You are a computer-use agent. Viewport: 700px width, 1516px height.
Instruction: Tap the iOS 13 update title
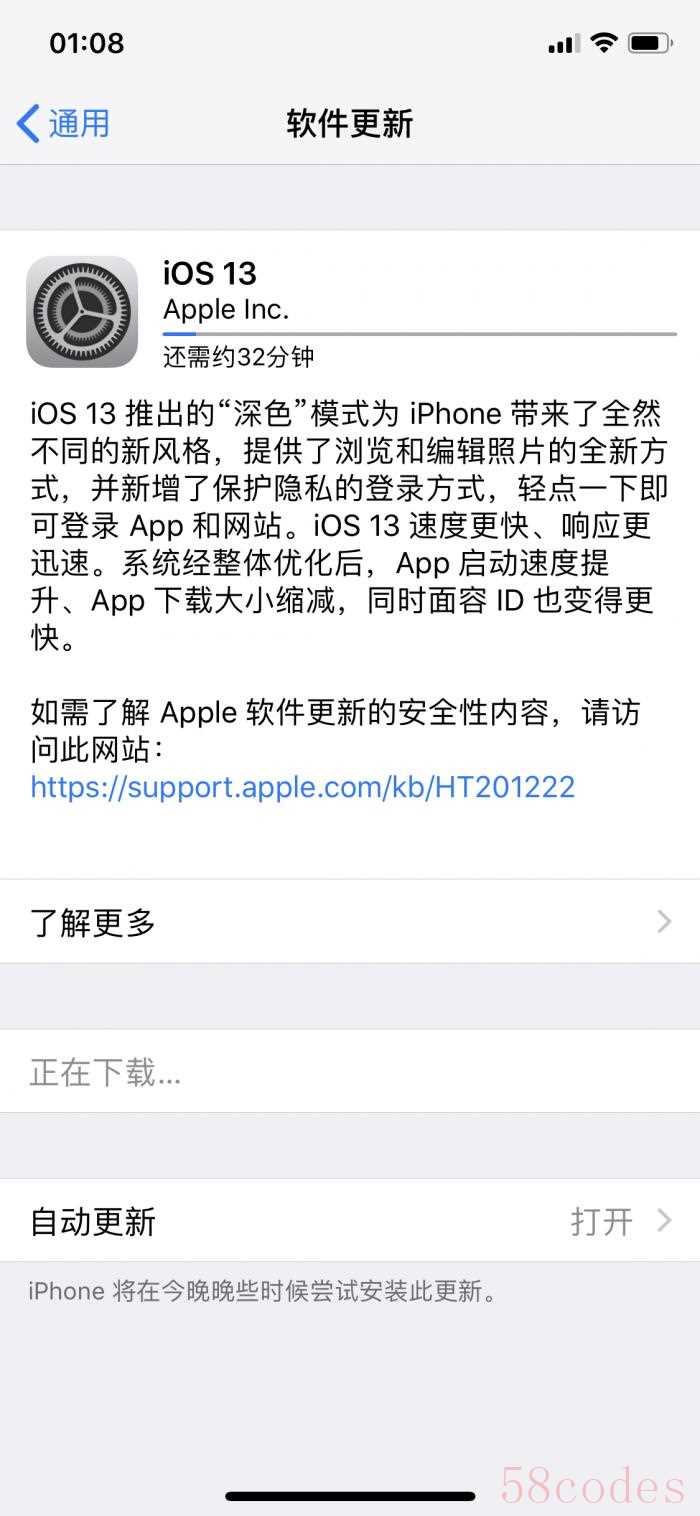click(210, 273)
